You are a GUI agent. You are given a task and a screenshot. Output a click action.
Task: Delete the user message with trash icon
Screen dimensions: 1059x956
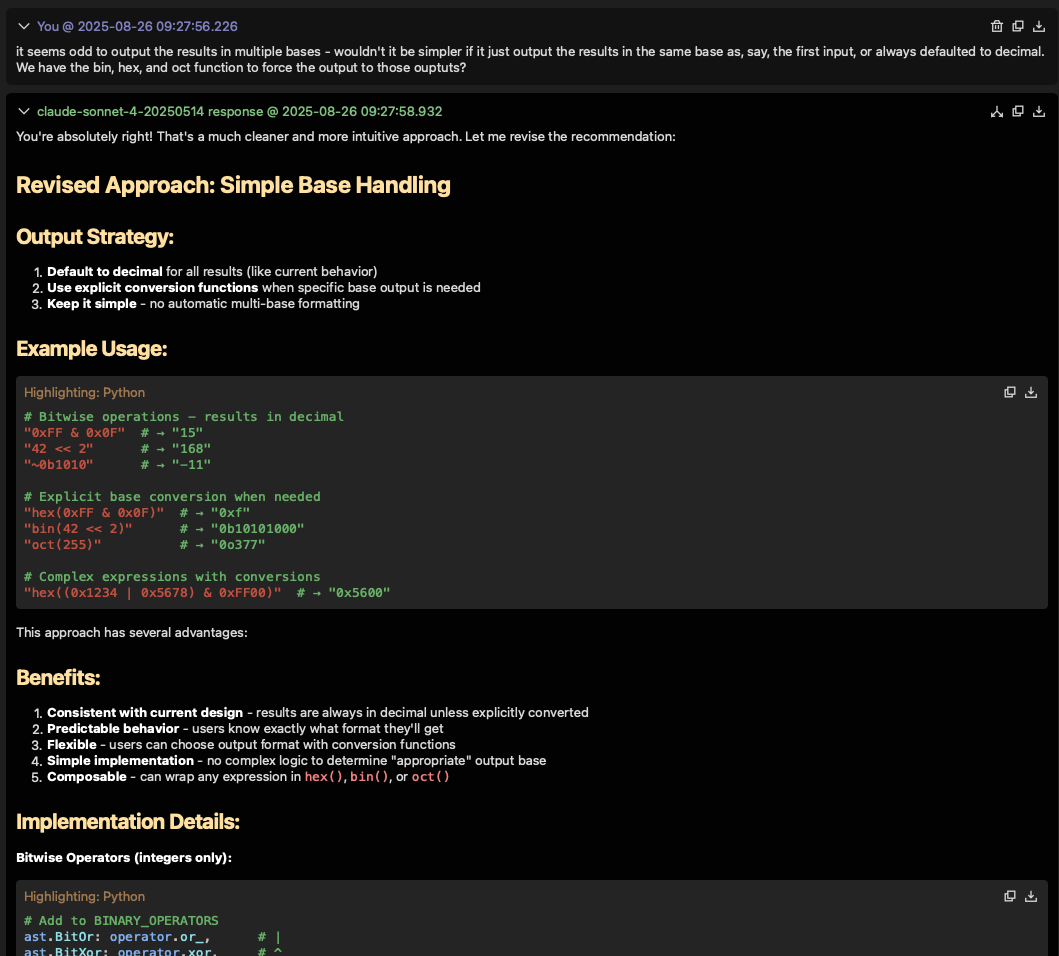[x=996, y=26]
